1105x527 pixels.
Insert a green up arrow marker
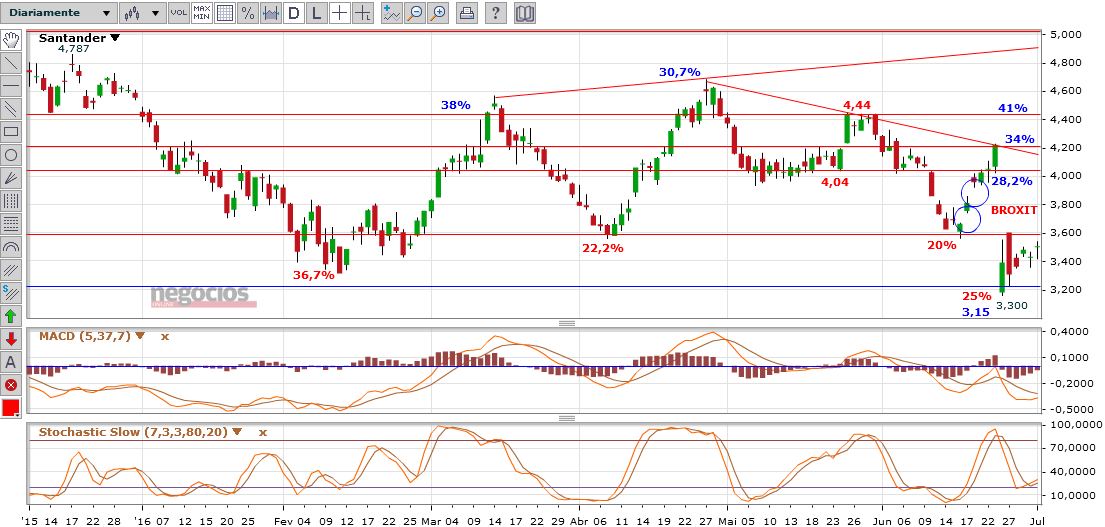click(x=11, y=316)
